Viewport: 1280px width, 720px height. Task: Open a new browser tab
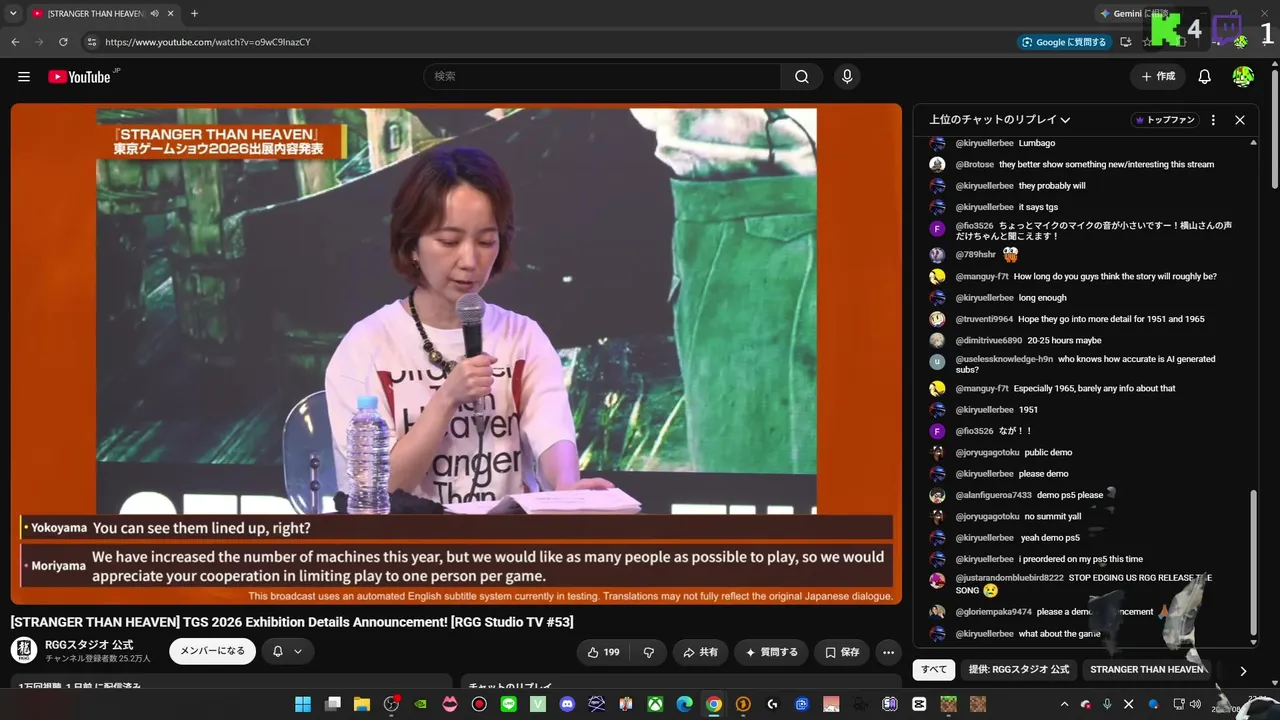(194, 13)
